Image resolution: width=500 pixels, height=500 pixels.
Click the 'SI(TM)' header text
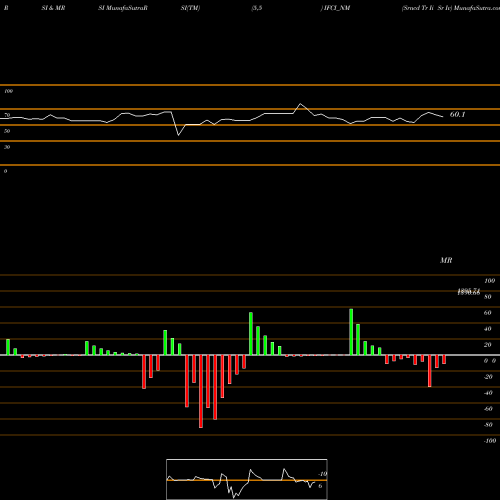click(x=190, y=8)
